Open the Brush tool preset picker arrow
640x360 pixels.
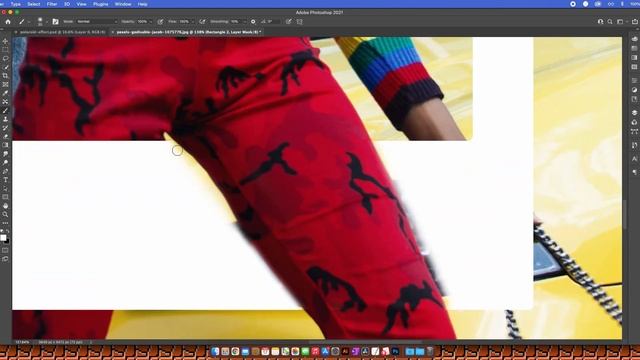coord(28,22)
